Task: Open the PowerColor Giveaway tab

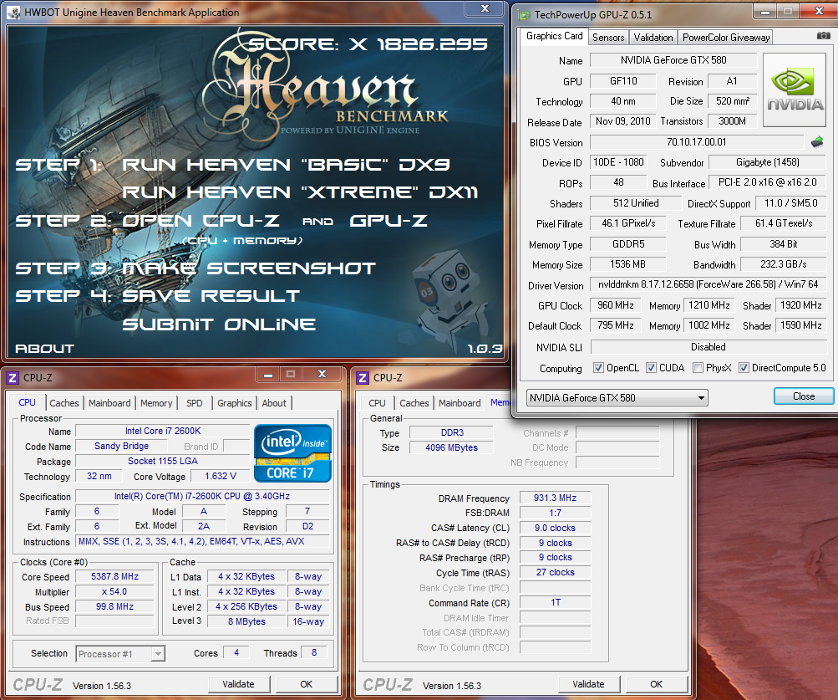Action: 726,37
